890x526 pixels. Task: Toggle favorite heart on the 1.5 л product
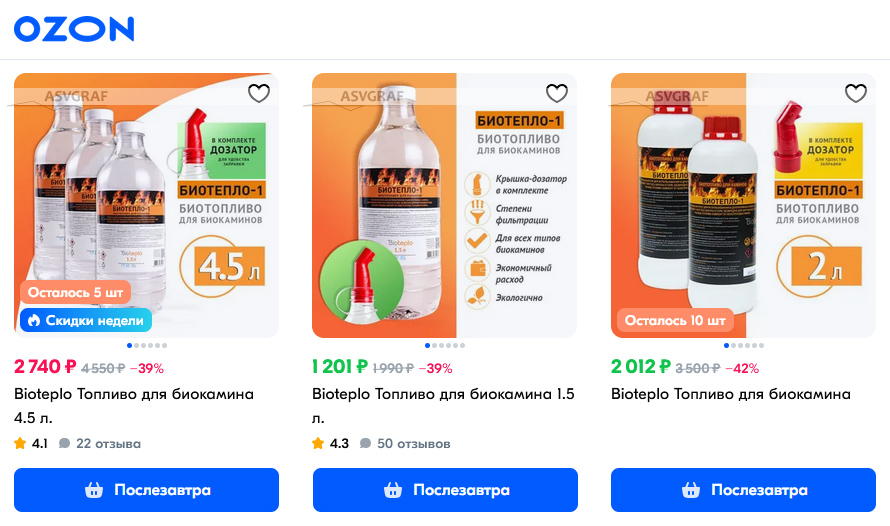tap(557, 93)
